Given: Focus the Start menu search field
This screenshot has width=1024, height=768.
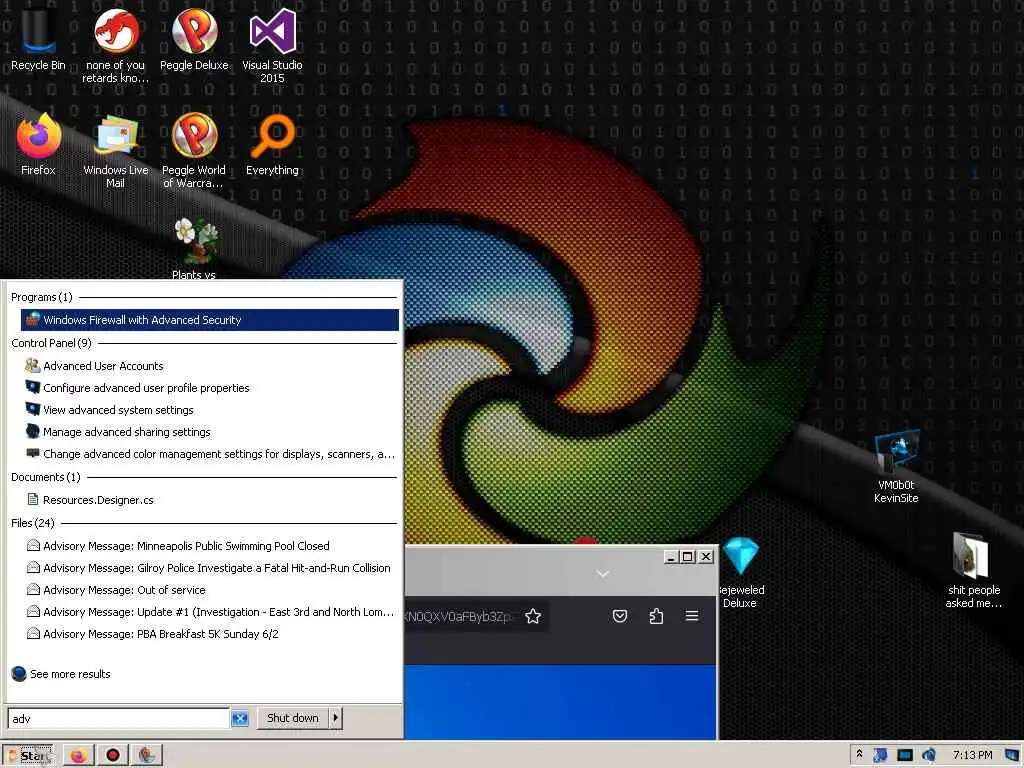Looking at the screenshot, I should click(119, 718).
